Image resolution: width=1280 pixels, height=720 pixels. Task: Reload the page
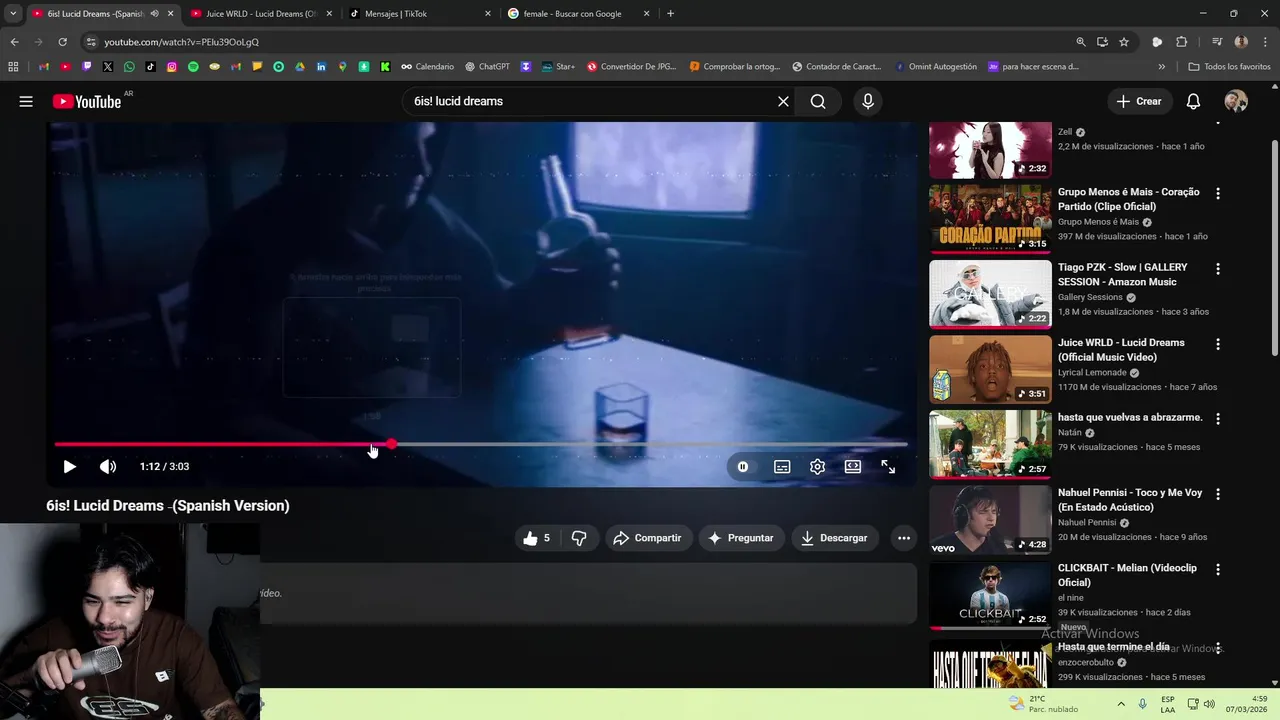[62, 42]
